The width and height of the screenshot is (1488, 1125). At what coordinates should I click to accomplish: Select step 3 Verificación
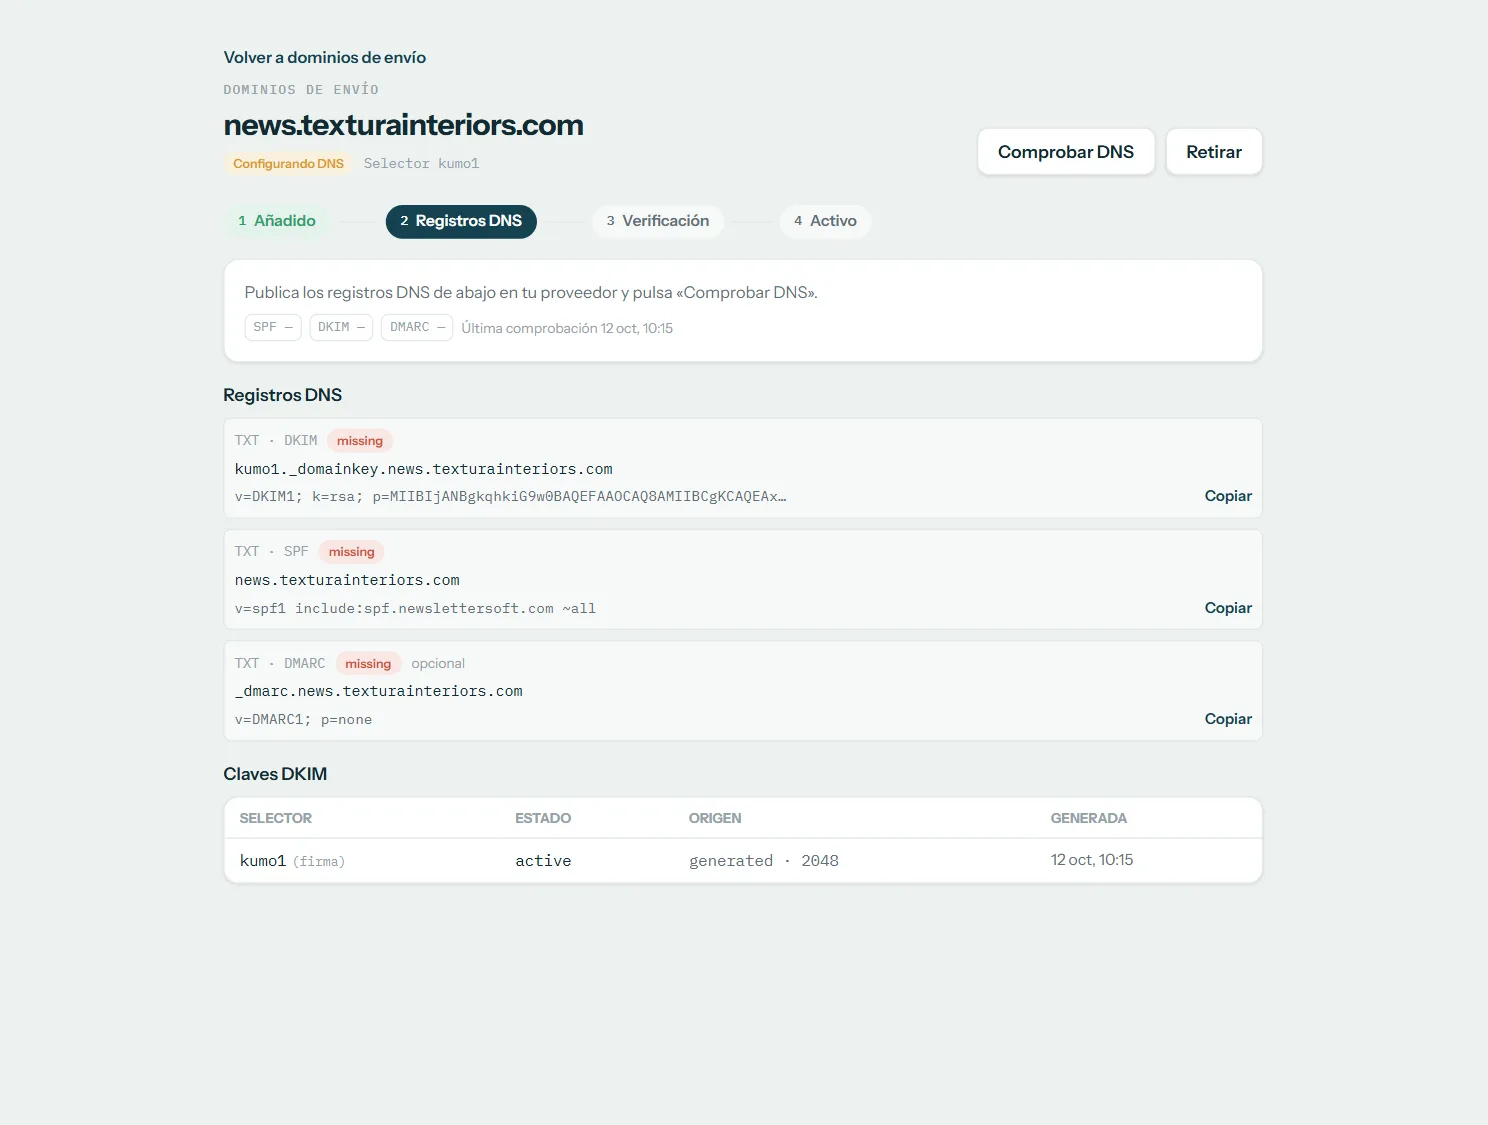[658, 221]
